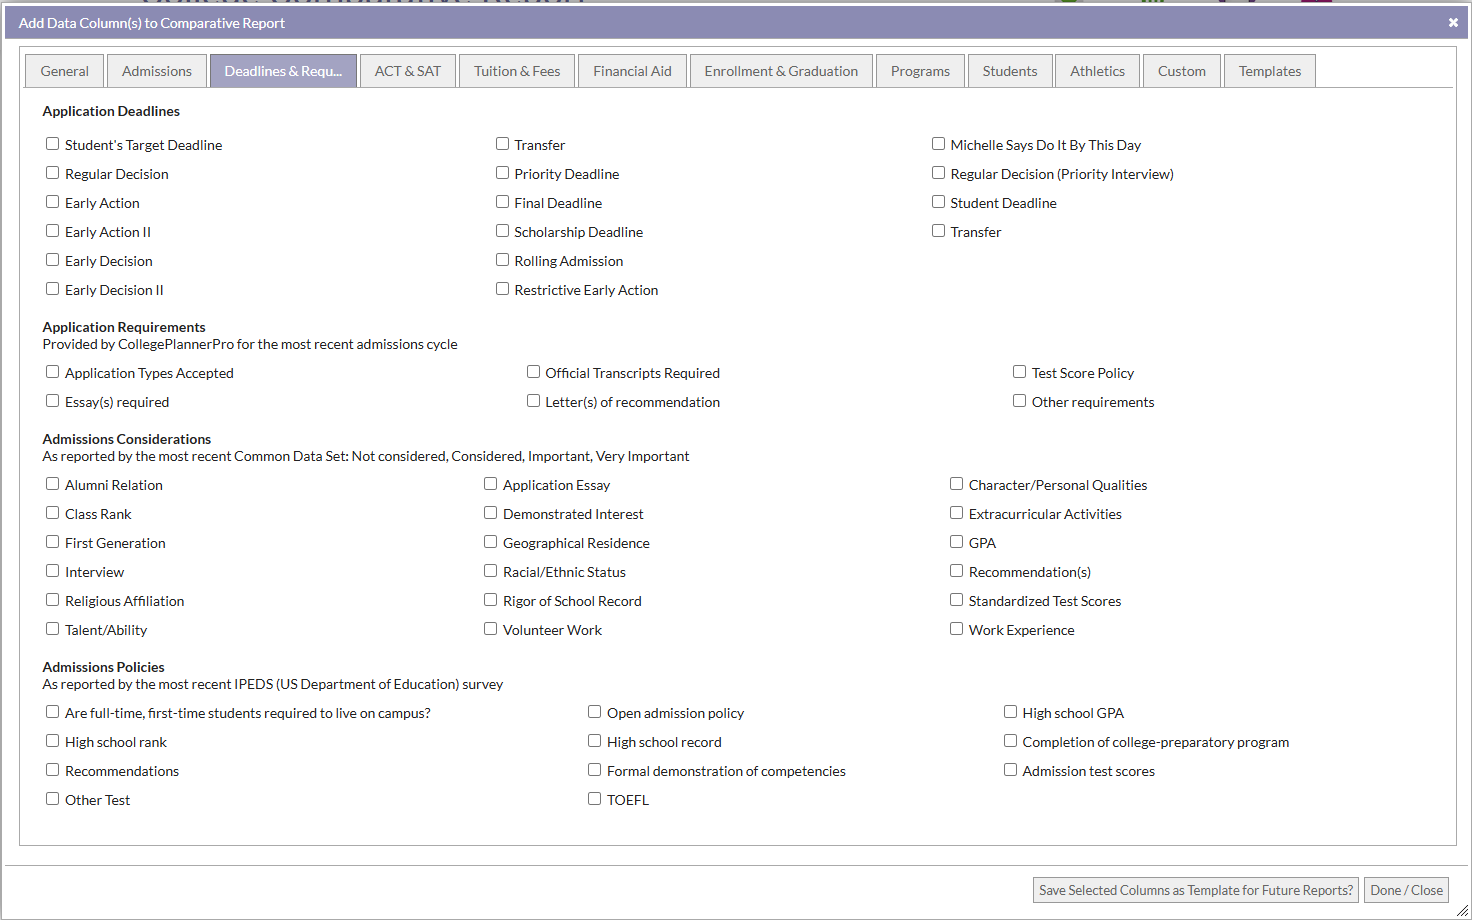
Task: Select Restrictive Early Action checkbox
Action: pyautogui.click(x=502, y=289)
